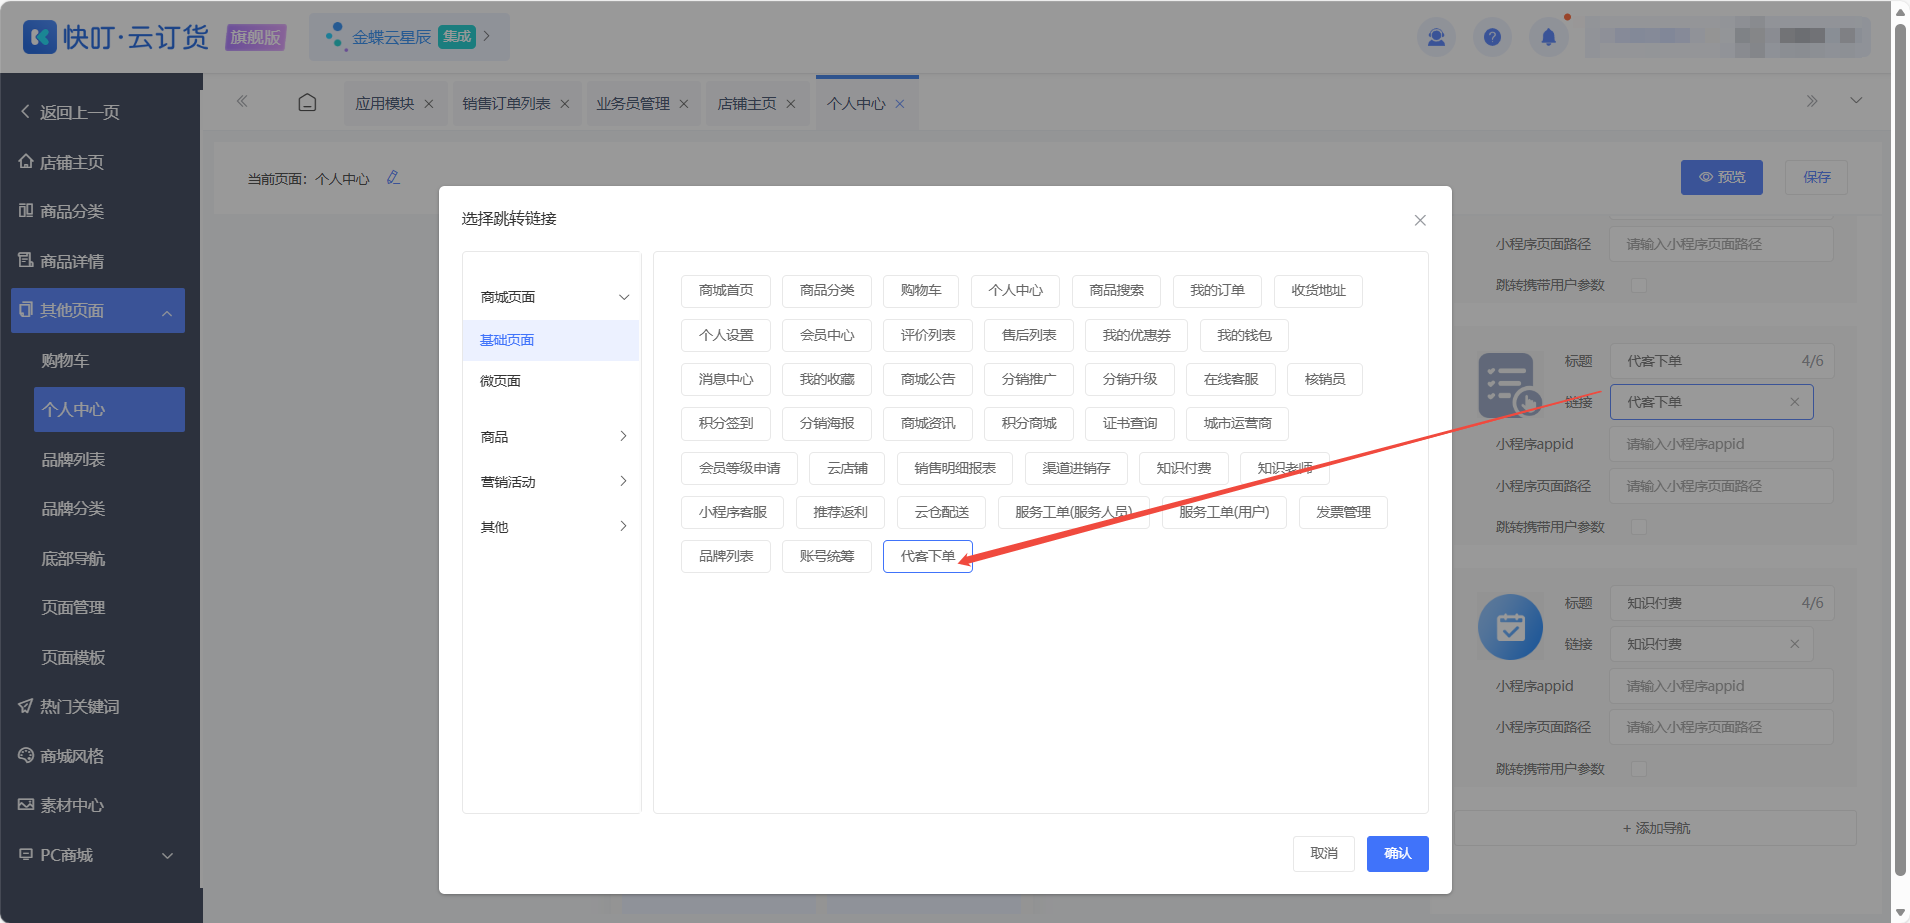
Task: Close the 选择跳转链接 dialog with X
Action: (1420, 220)
